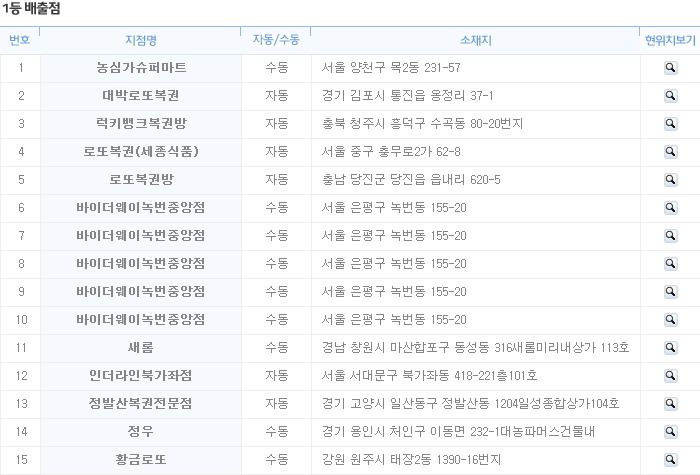Viewport: 700px width, 475px height.
Task: Select 바이더웨이녹번중앙점 in row 6
Action: click(x=141, y=208)
